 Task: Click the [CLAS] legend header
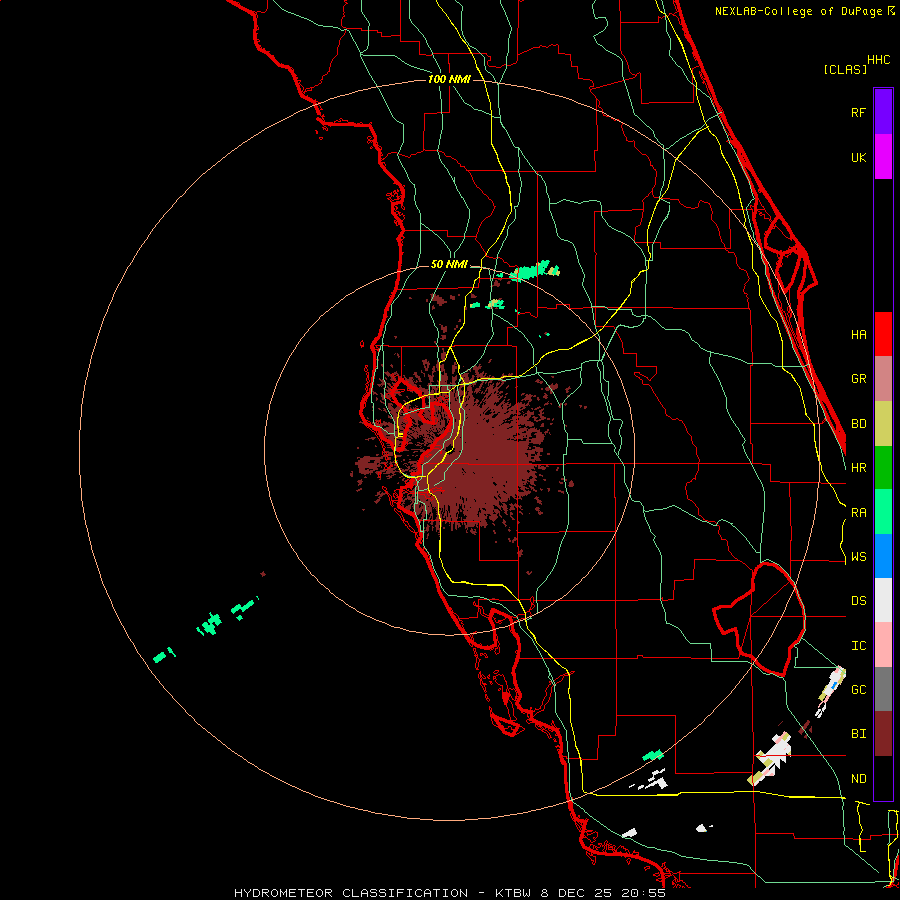point(845,70)
